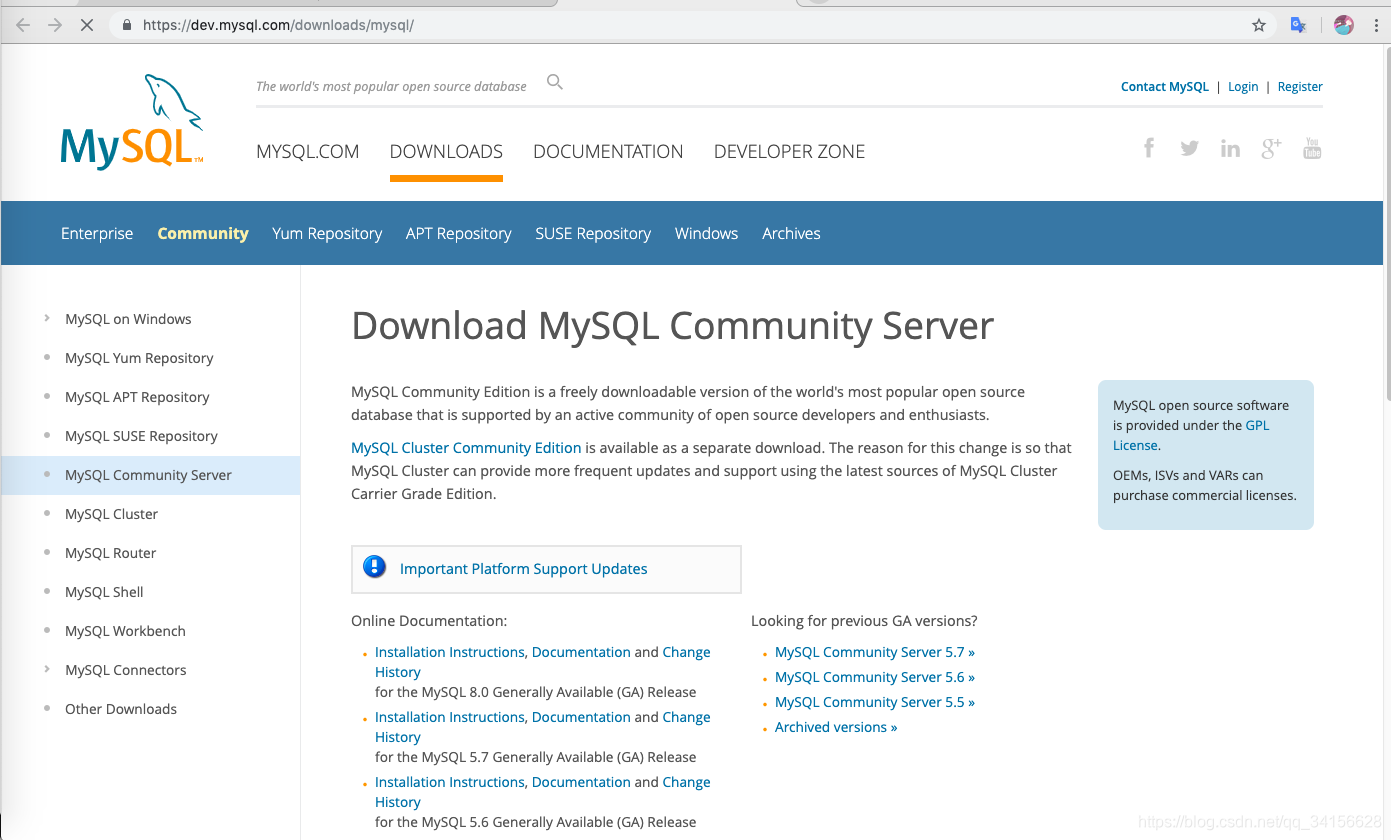
Task: Open the MYSQL.COM main tab
Action: click(x=308, y=151)
